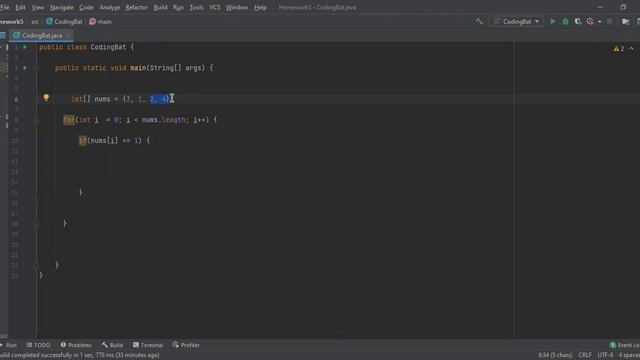Open the Run menu
This screenshot has height=360, width=640.
[178, 7]
